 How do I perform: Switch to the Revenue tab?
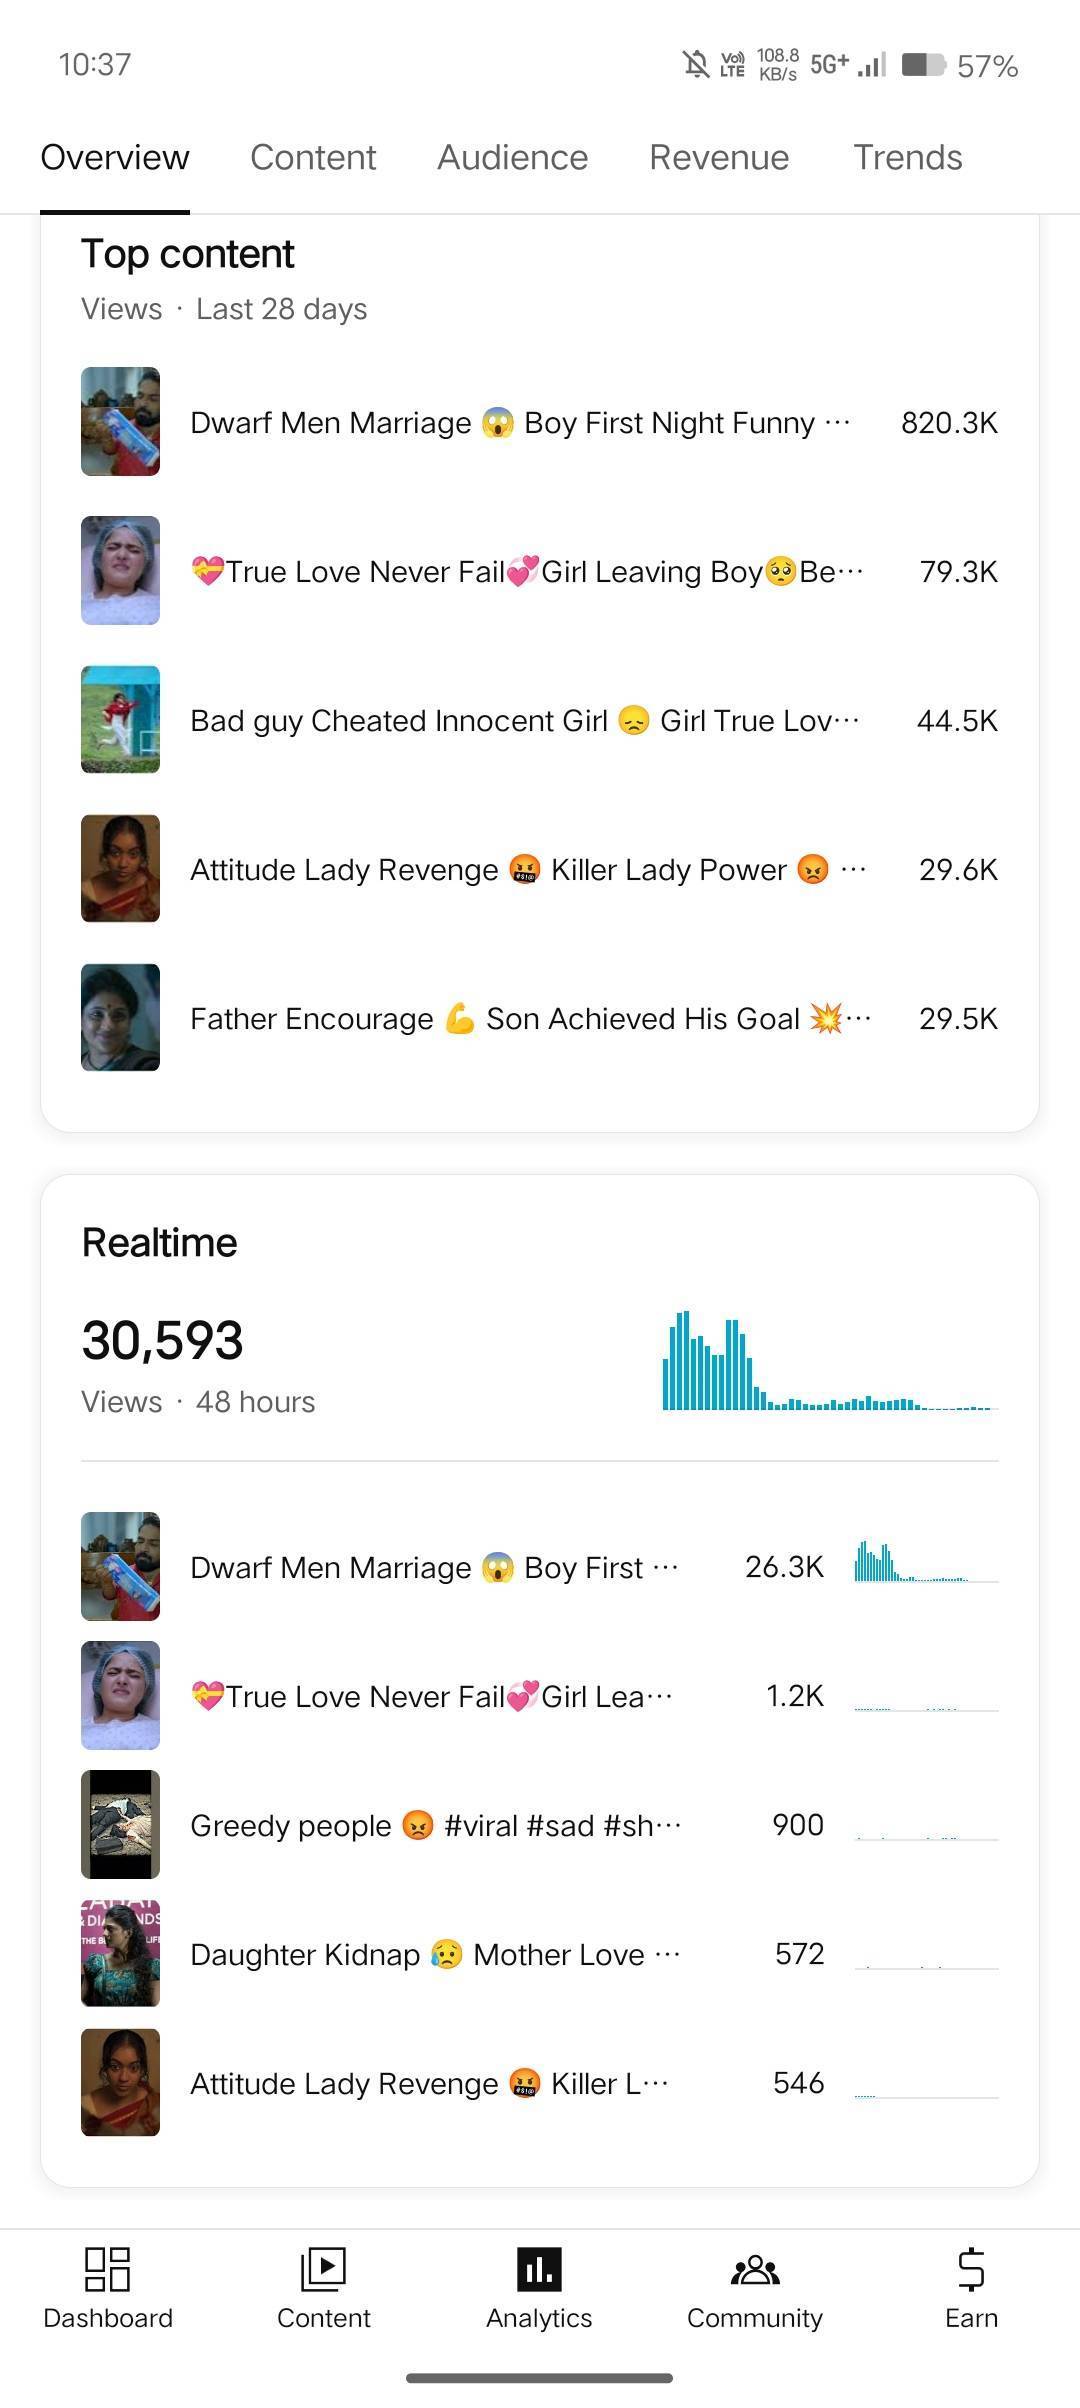tap(719, 157)
